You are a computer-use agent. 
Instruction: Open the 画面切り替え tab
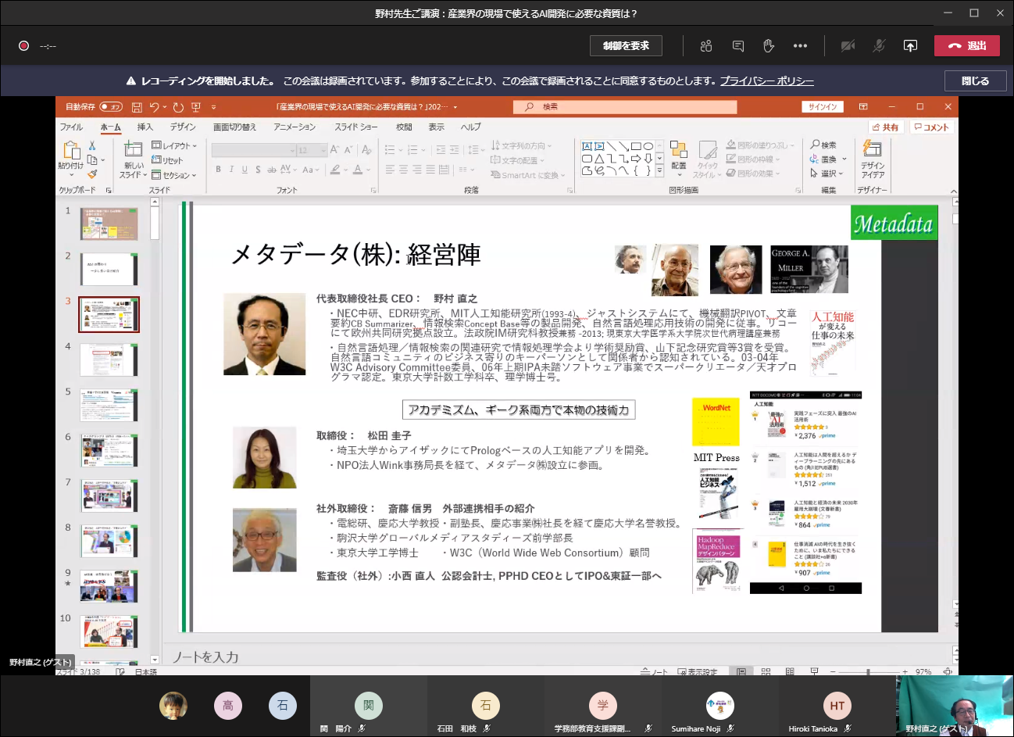pos(235,127)
